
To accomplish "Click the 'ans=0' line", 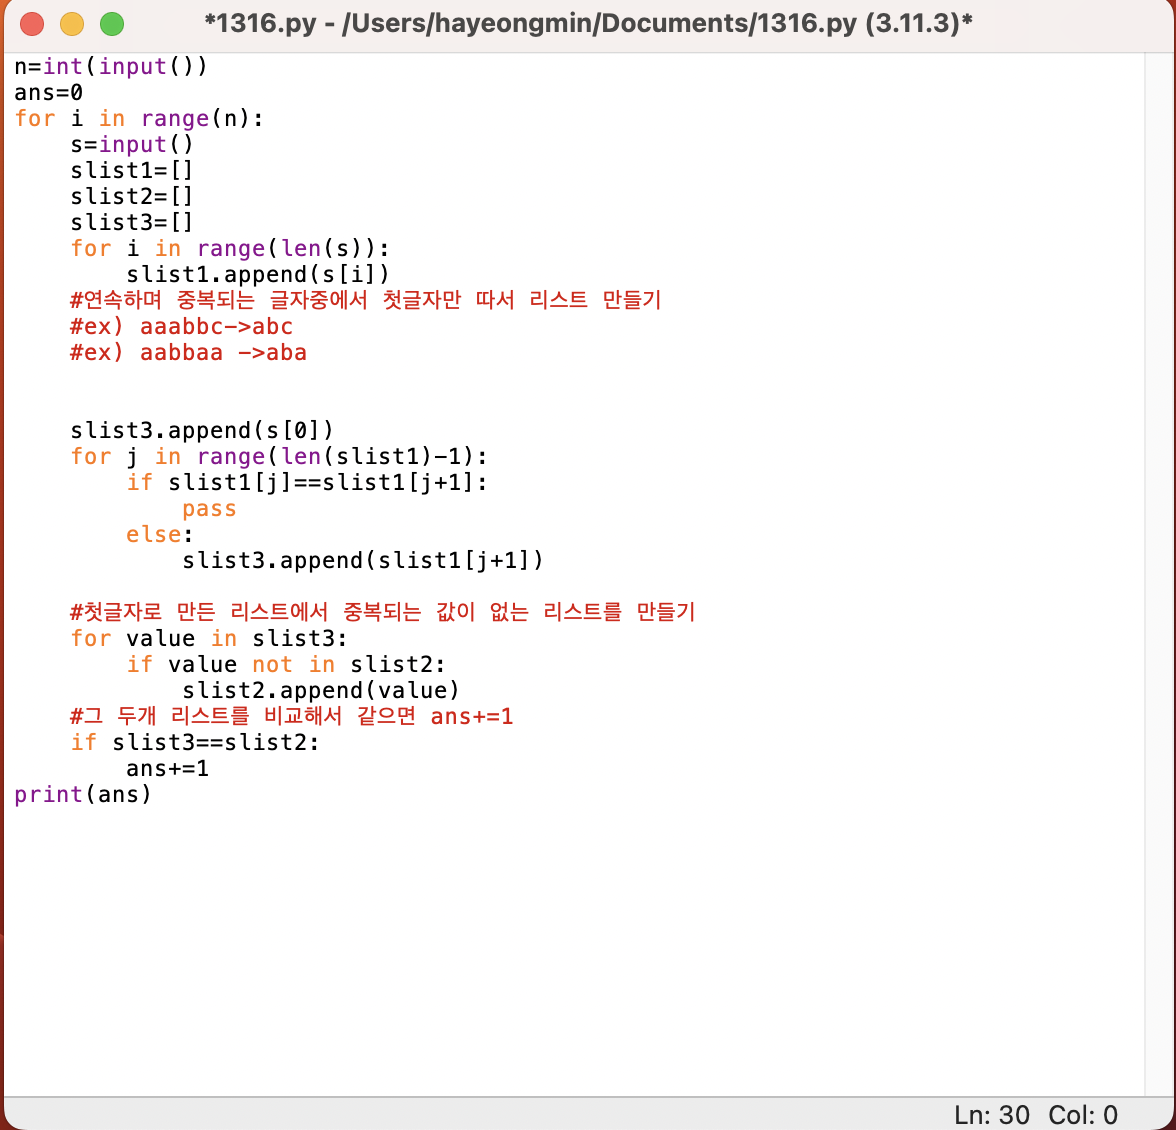I will tap(49, 93).
